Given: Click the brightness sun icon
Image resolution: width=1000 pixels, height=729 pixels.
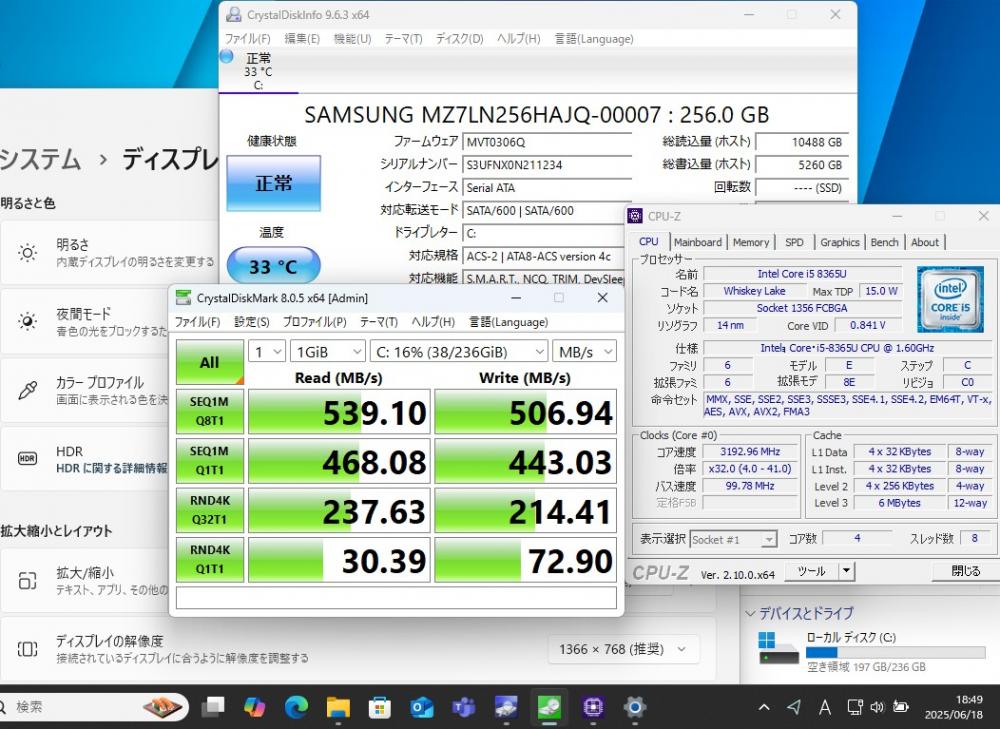Looking at the screenshot, I should (27, 253).
